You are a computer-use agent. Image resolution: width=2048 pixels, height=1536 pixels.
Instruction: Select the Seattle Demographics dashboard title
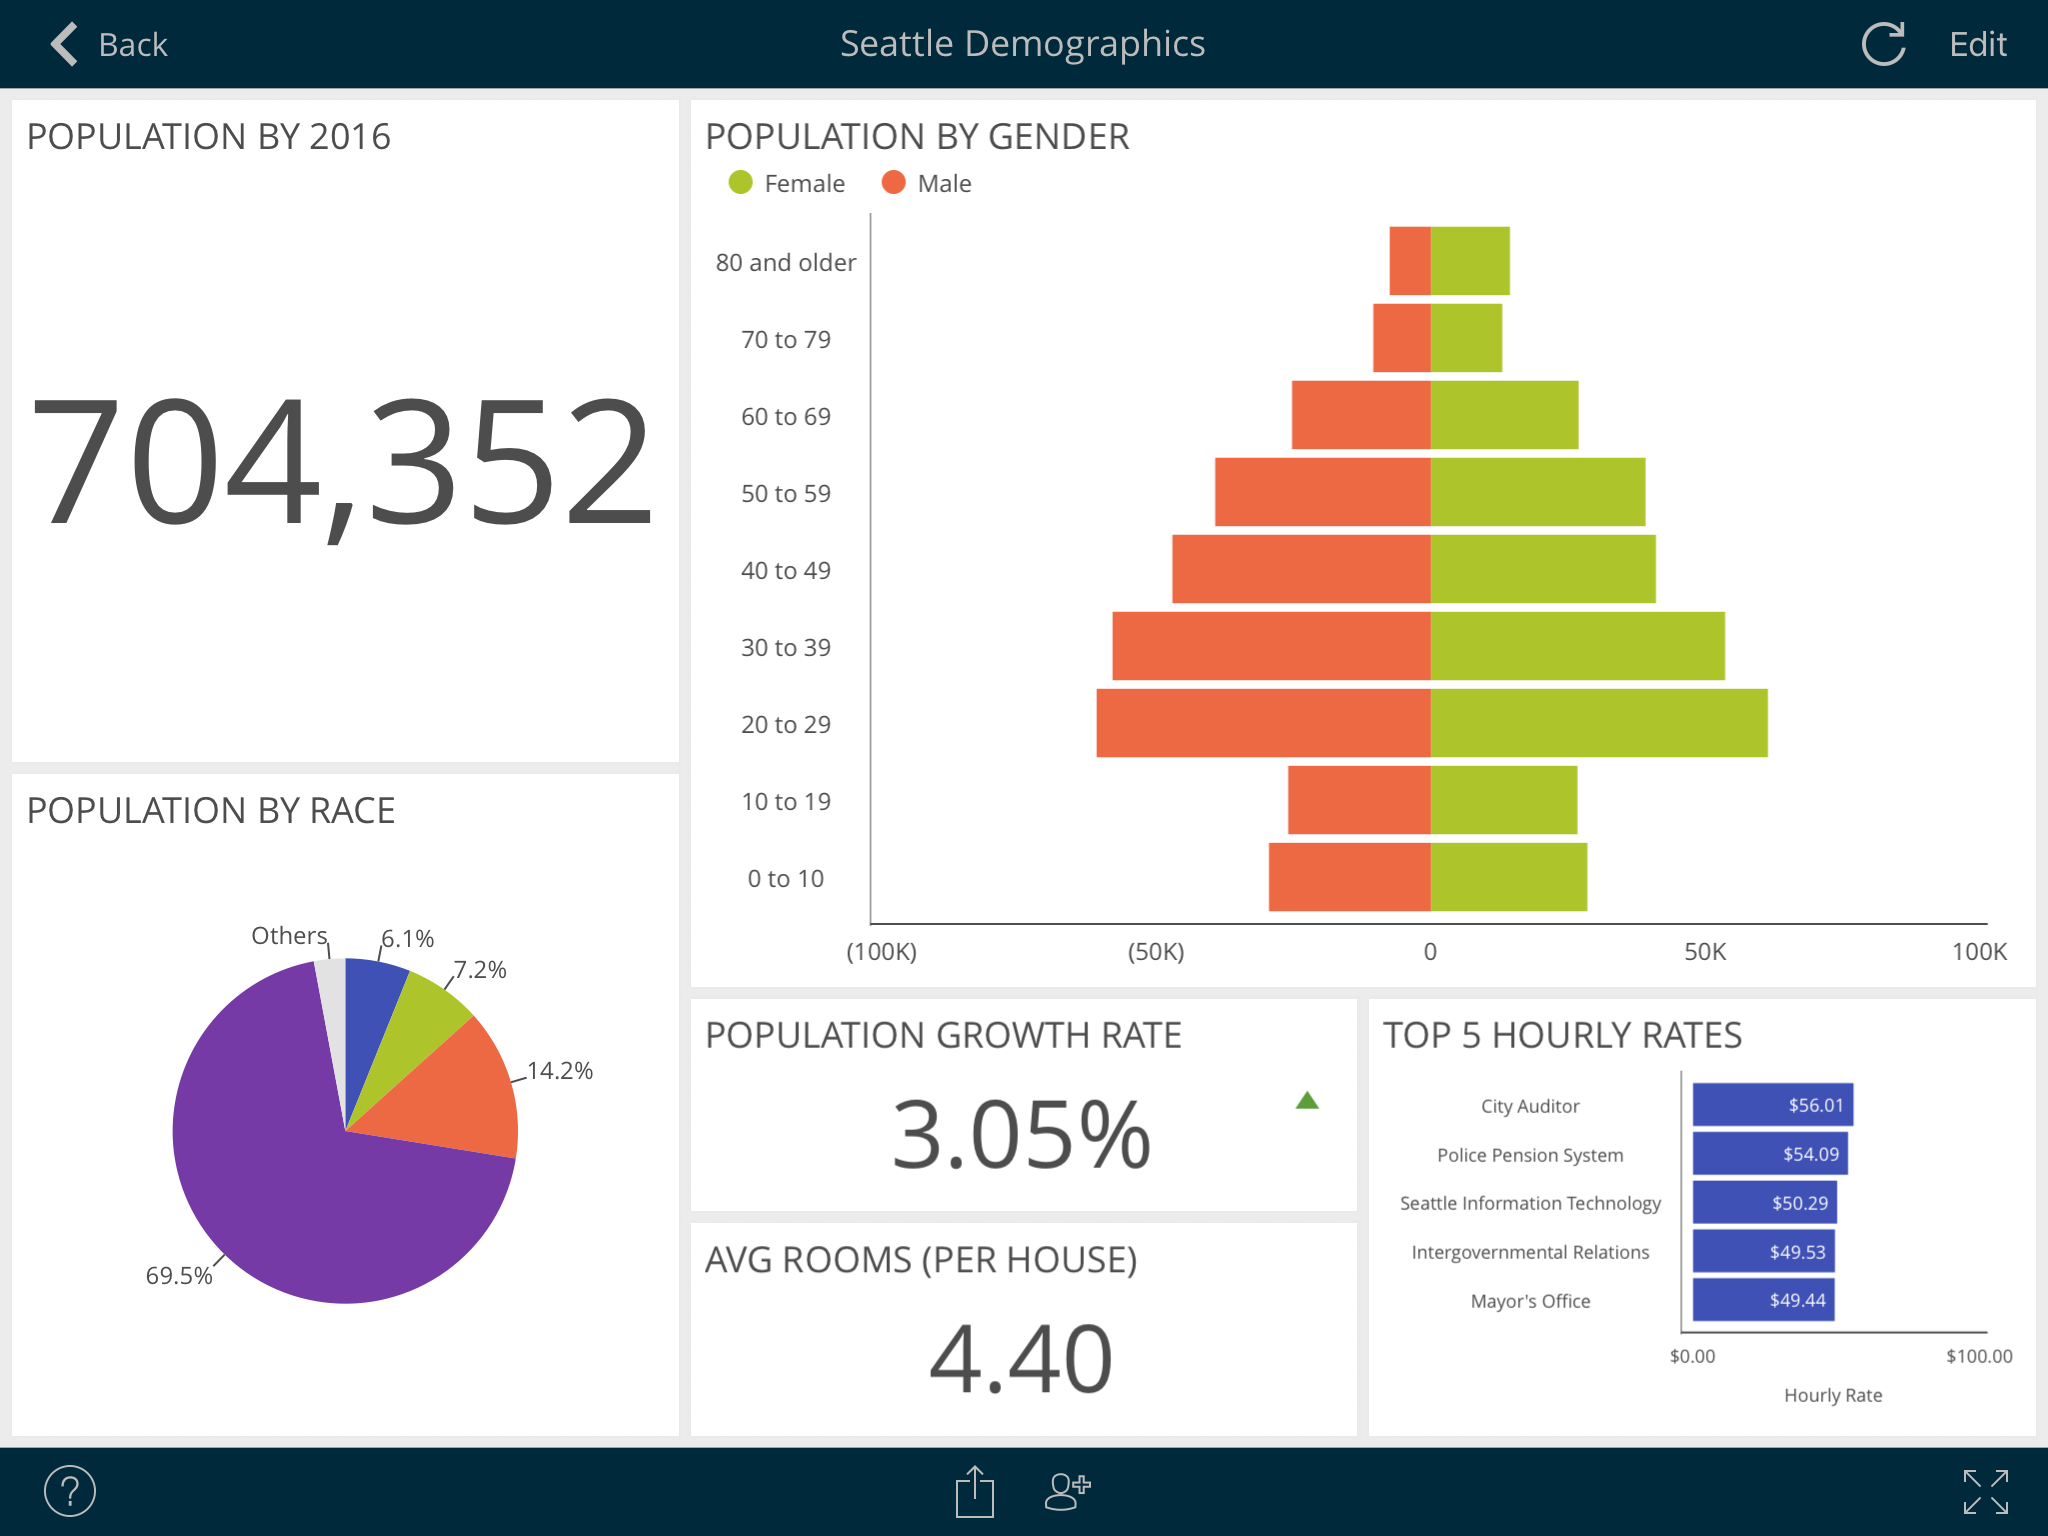(x=1024, y=44)
